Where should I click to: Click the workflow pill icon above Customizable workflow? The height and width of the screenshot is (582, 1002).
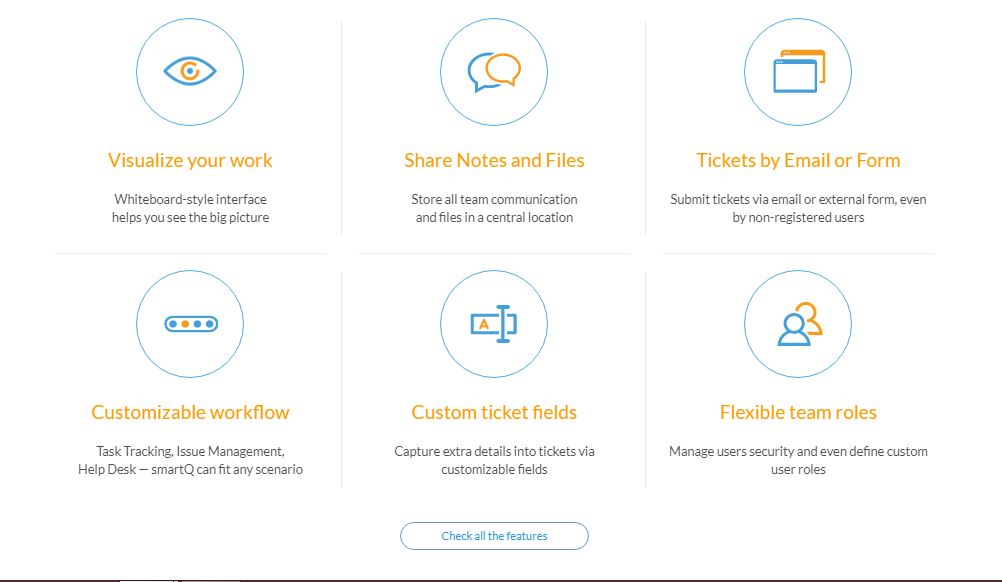coord(190,323)
